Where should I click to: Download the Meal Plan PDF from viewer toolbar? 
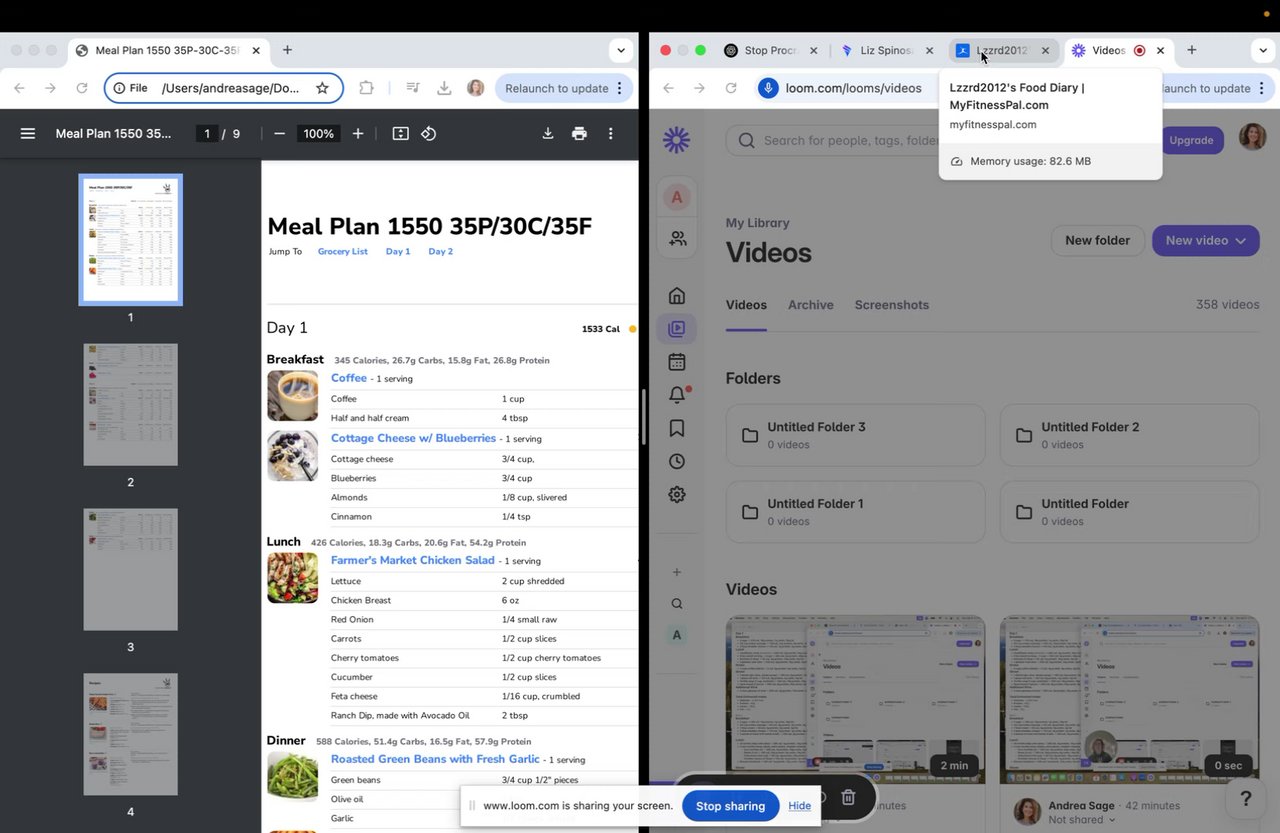tap(548, 133)
